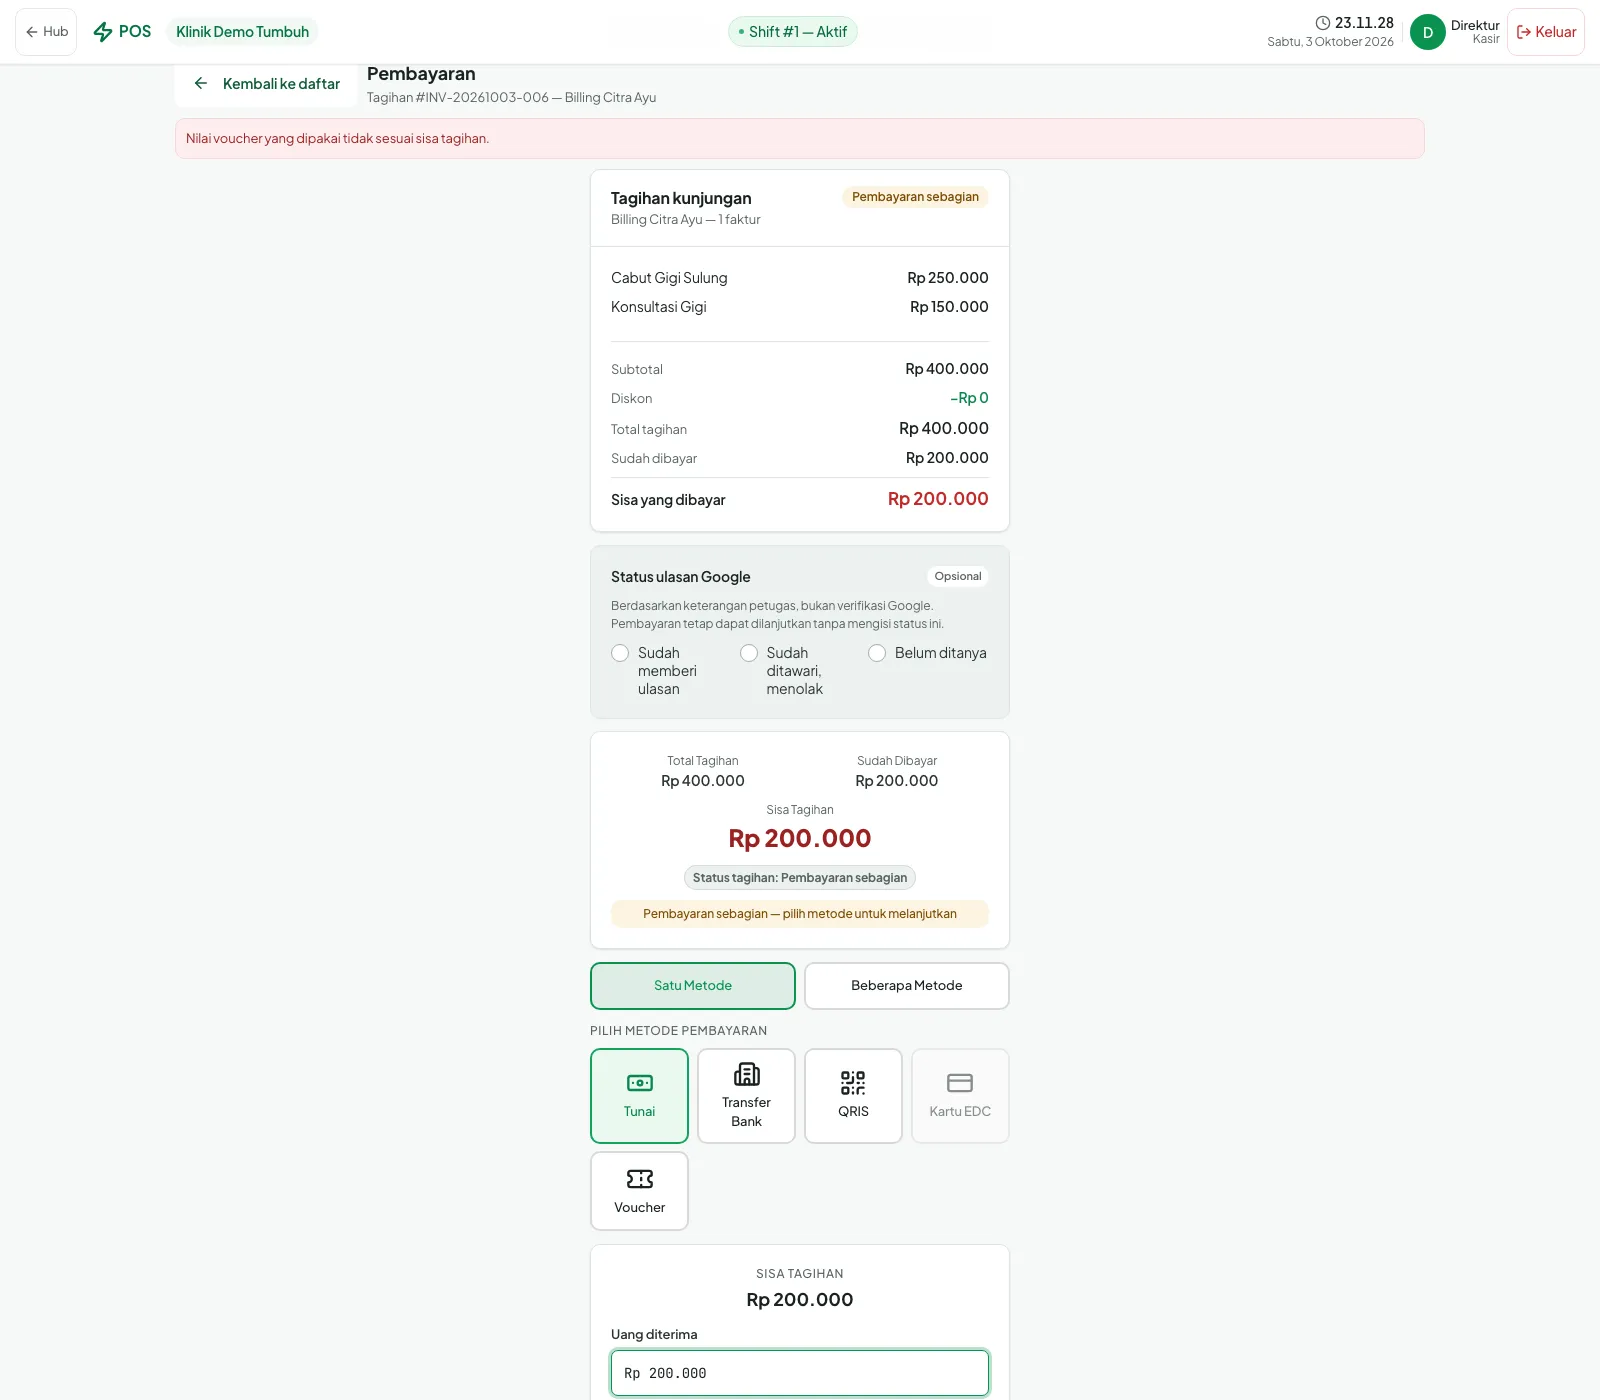Viewport: 1600px width, 1400px height.
Task: Click the Diskon value –Rp 0
Action: pyautogui.click(x=969, y=398)
